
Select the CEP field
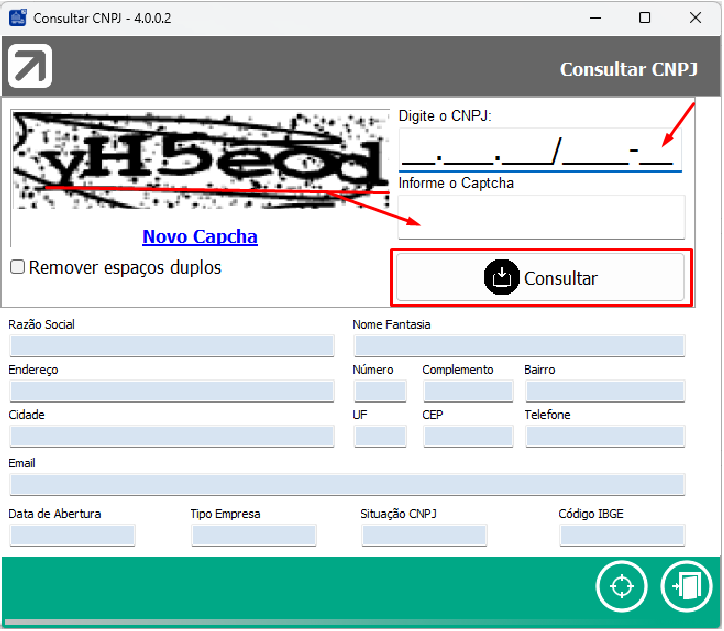(x=468, y=436)
